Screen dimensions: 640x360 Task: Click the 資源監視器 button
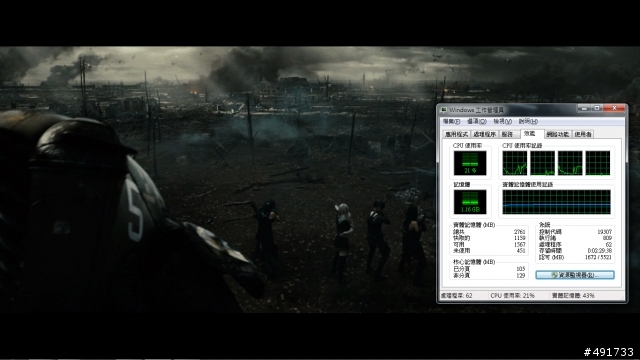[x=575, y=275]
